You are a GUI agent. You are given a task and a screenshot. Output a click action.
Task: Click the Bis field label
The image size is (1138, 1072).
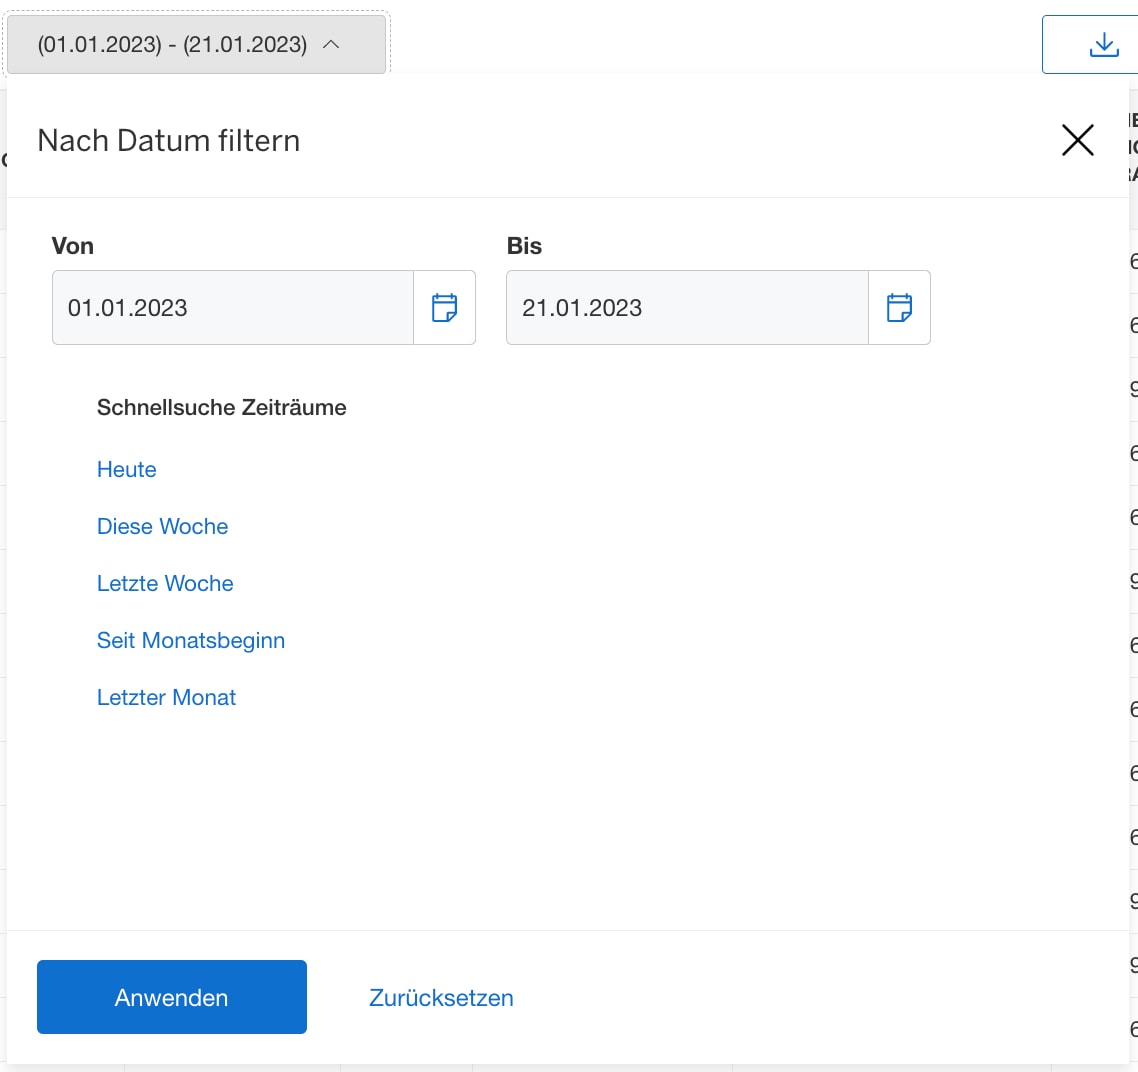[x=523, y=245]
